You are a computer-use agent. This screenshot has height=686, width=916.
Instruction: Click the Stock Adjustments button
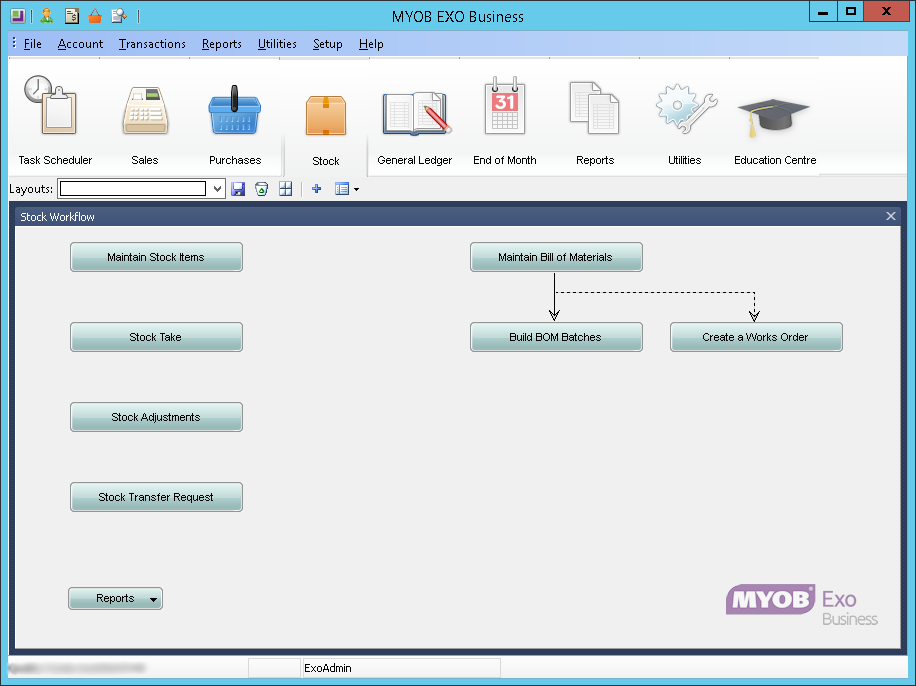click(x=157, y=417)
